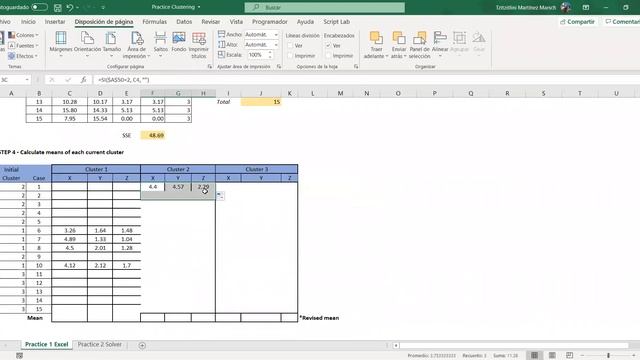Open the Panel de selección

point(420,45)
